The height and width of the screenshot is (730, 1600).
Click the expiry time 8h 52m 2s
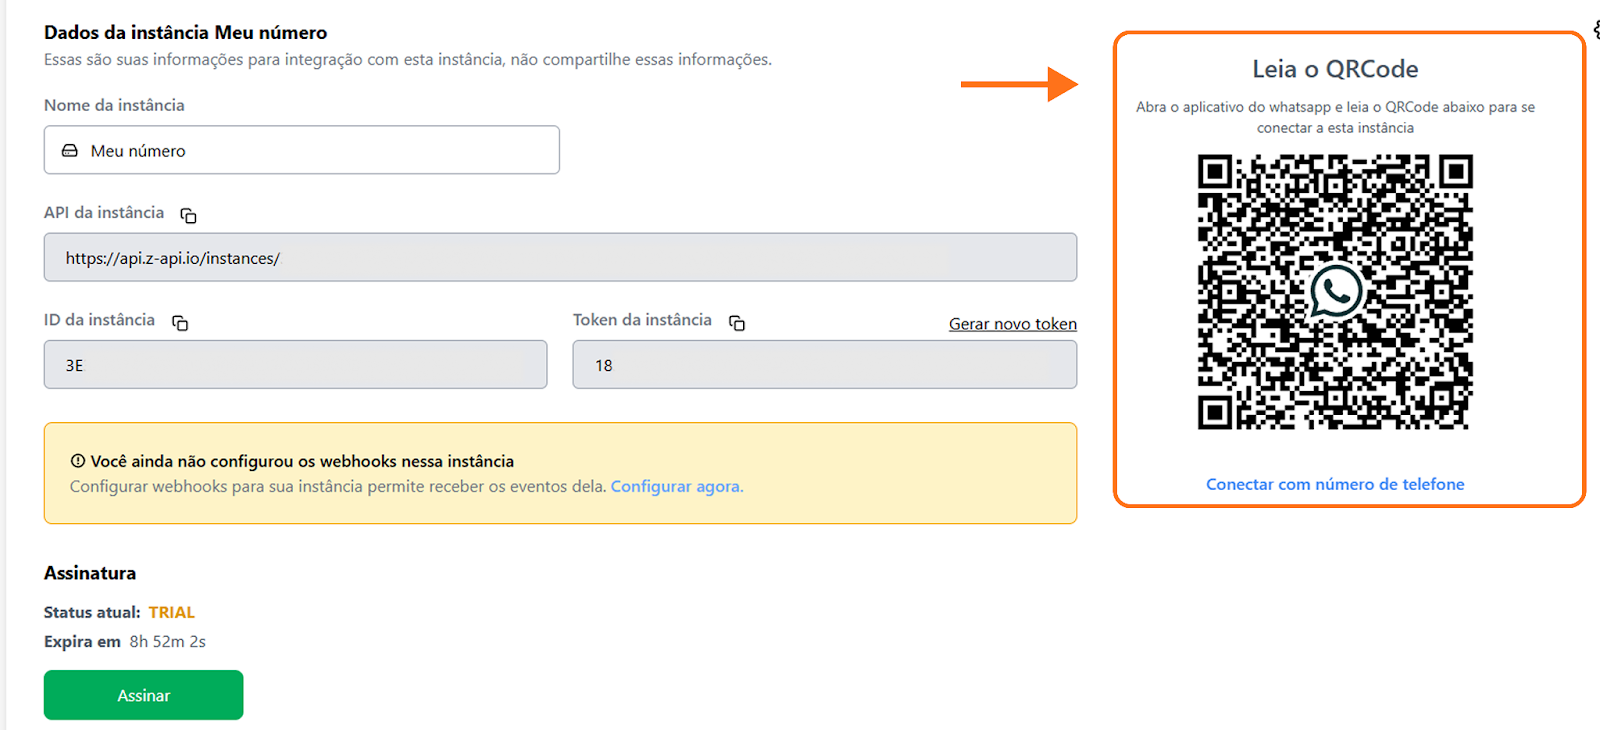167,642
